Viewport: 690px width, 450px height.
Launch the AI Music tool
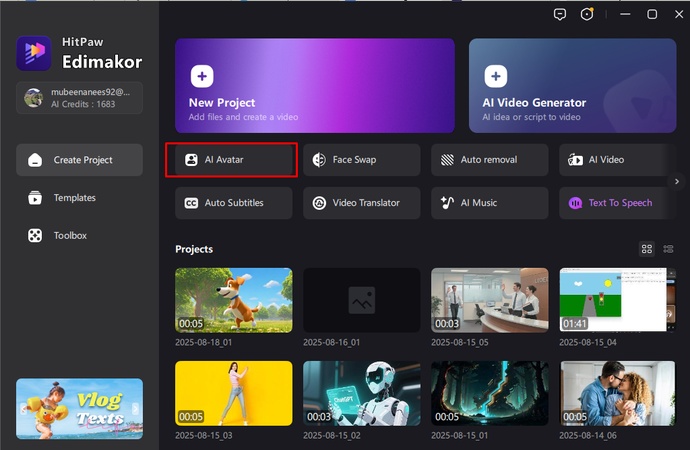(x=490, y=203)
